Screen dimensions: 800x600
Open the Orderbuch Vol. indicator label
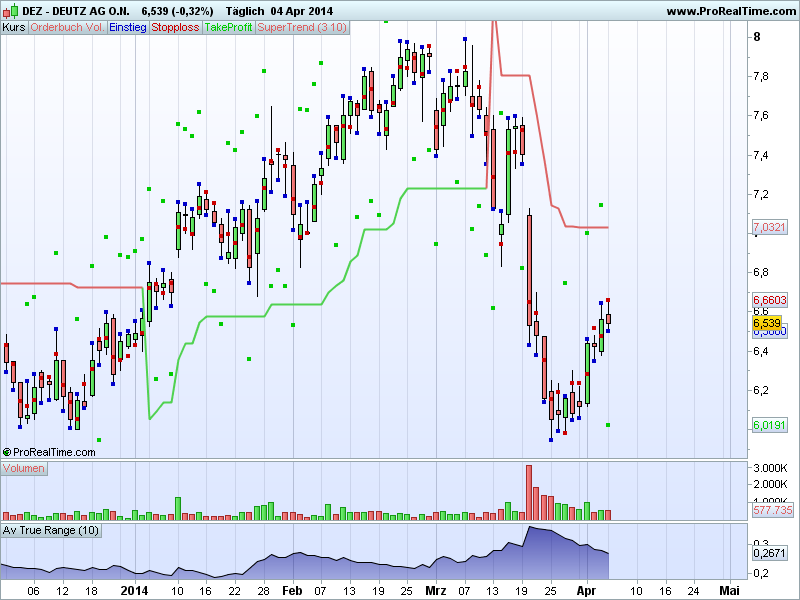point(67,28)
